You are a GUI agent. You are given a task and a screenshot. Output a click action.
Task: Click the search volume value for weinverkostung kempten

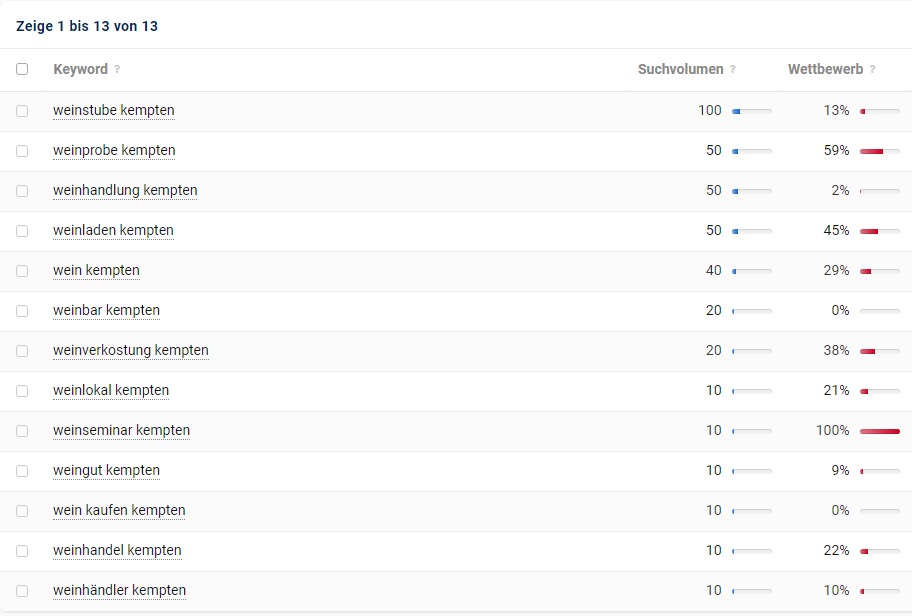713,351
